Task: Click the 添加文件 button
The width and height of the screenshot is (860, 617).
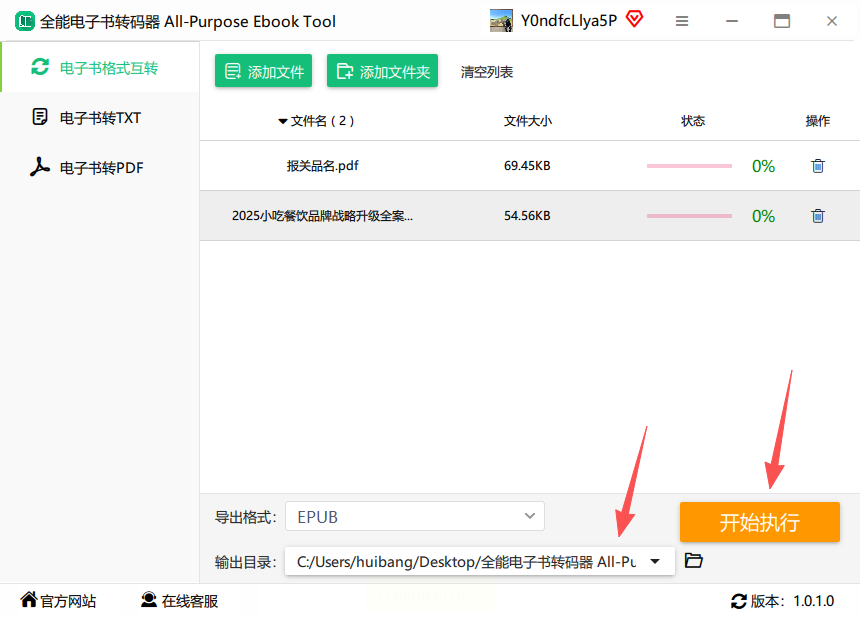Action: coord(263,71)
